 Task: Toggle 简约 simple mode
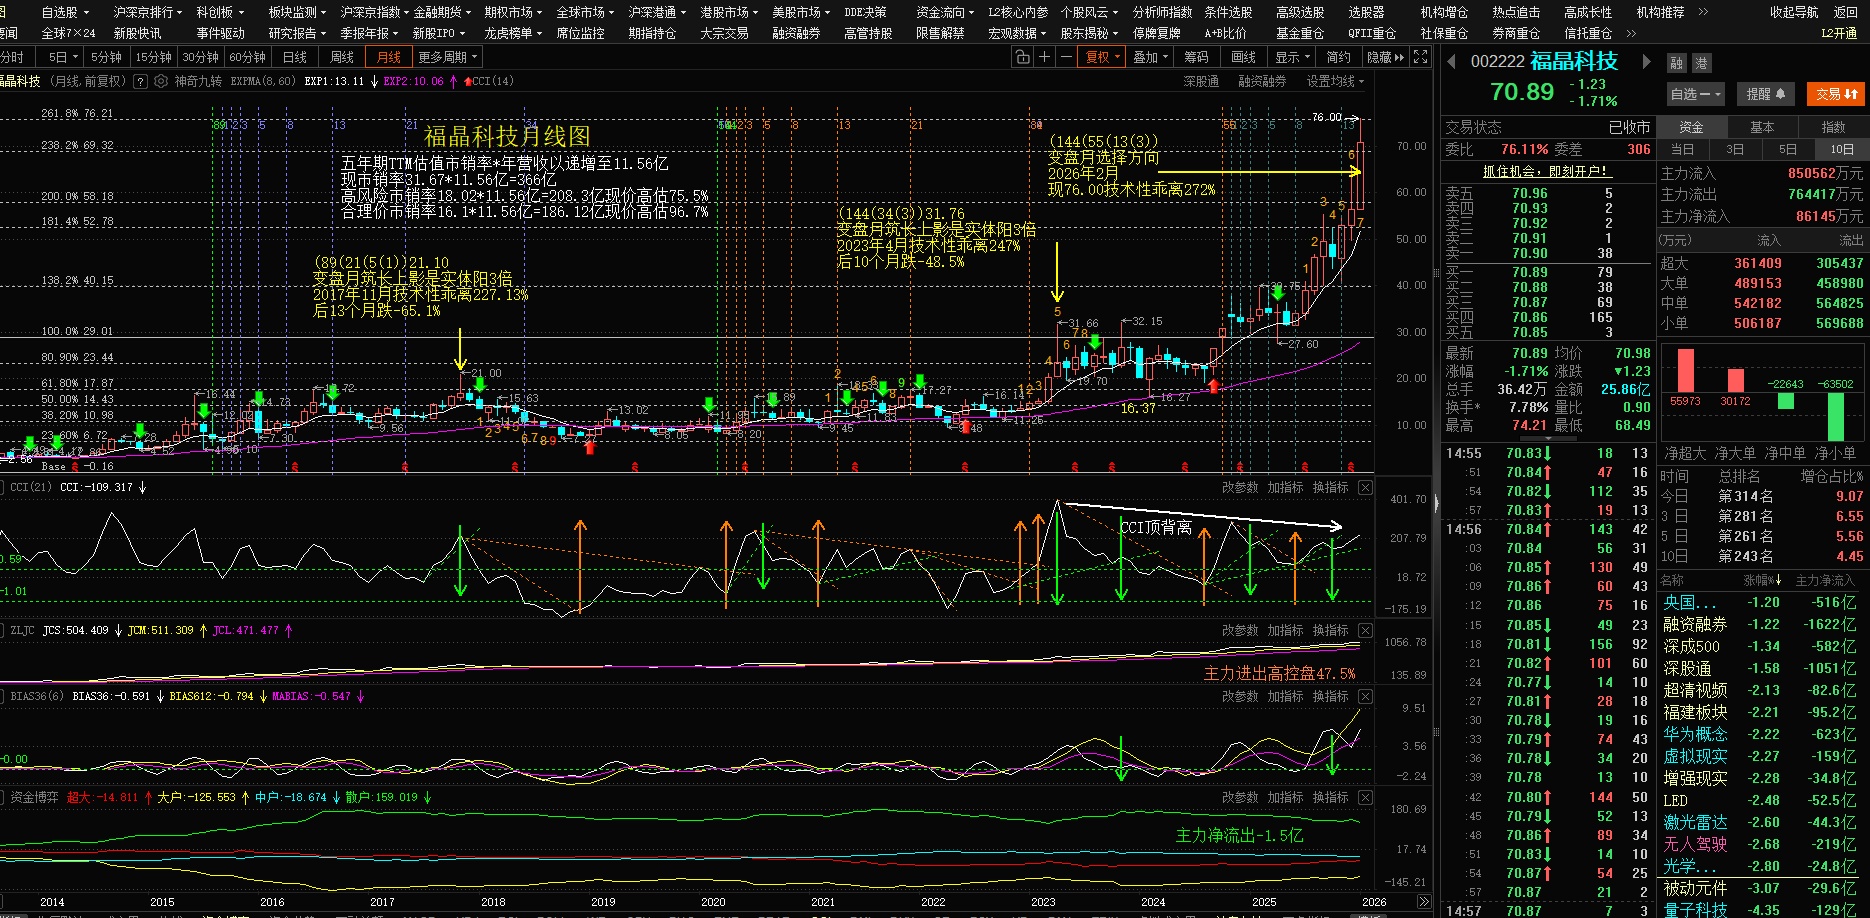(1338, 57)
